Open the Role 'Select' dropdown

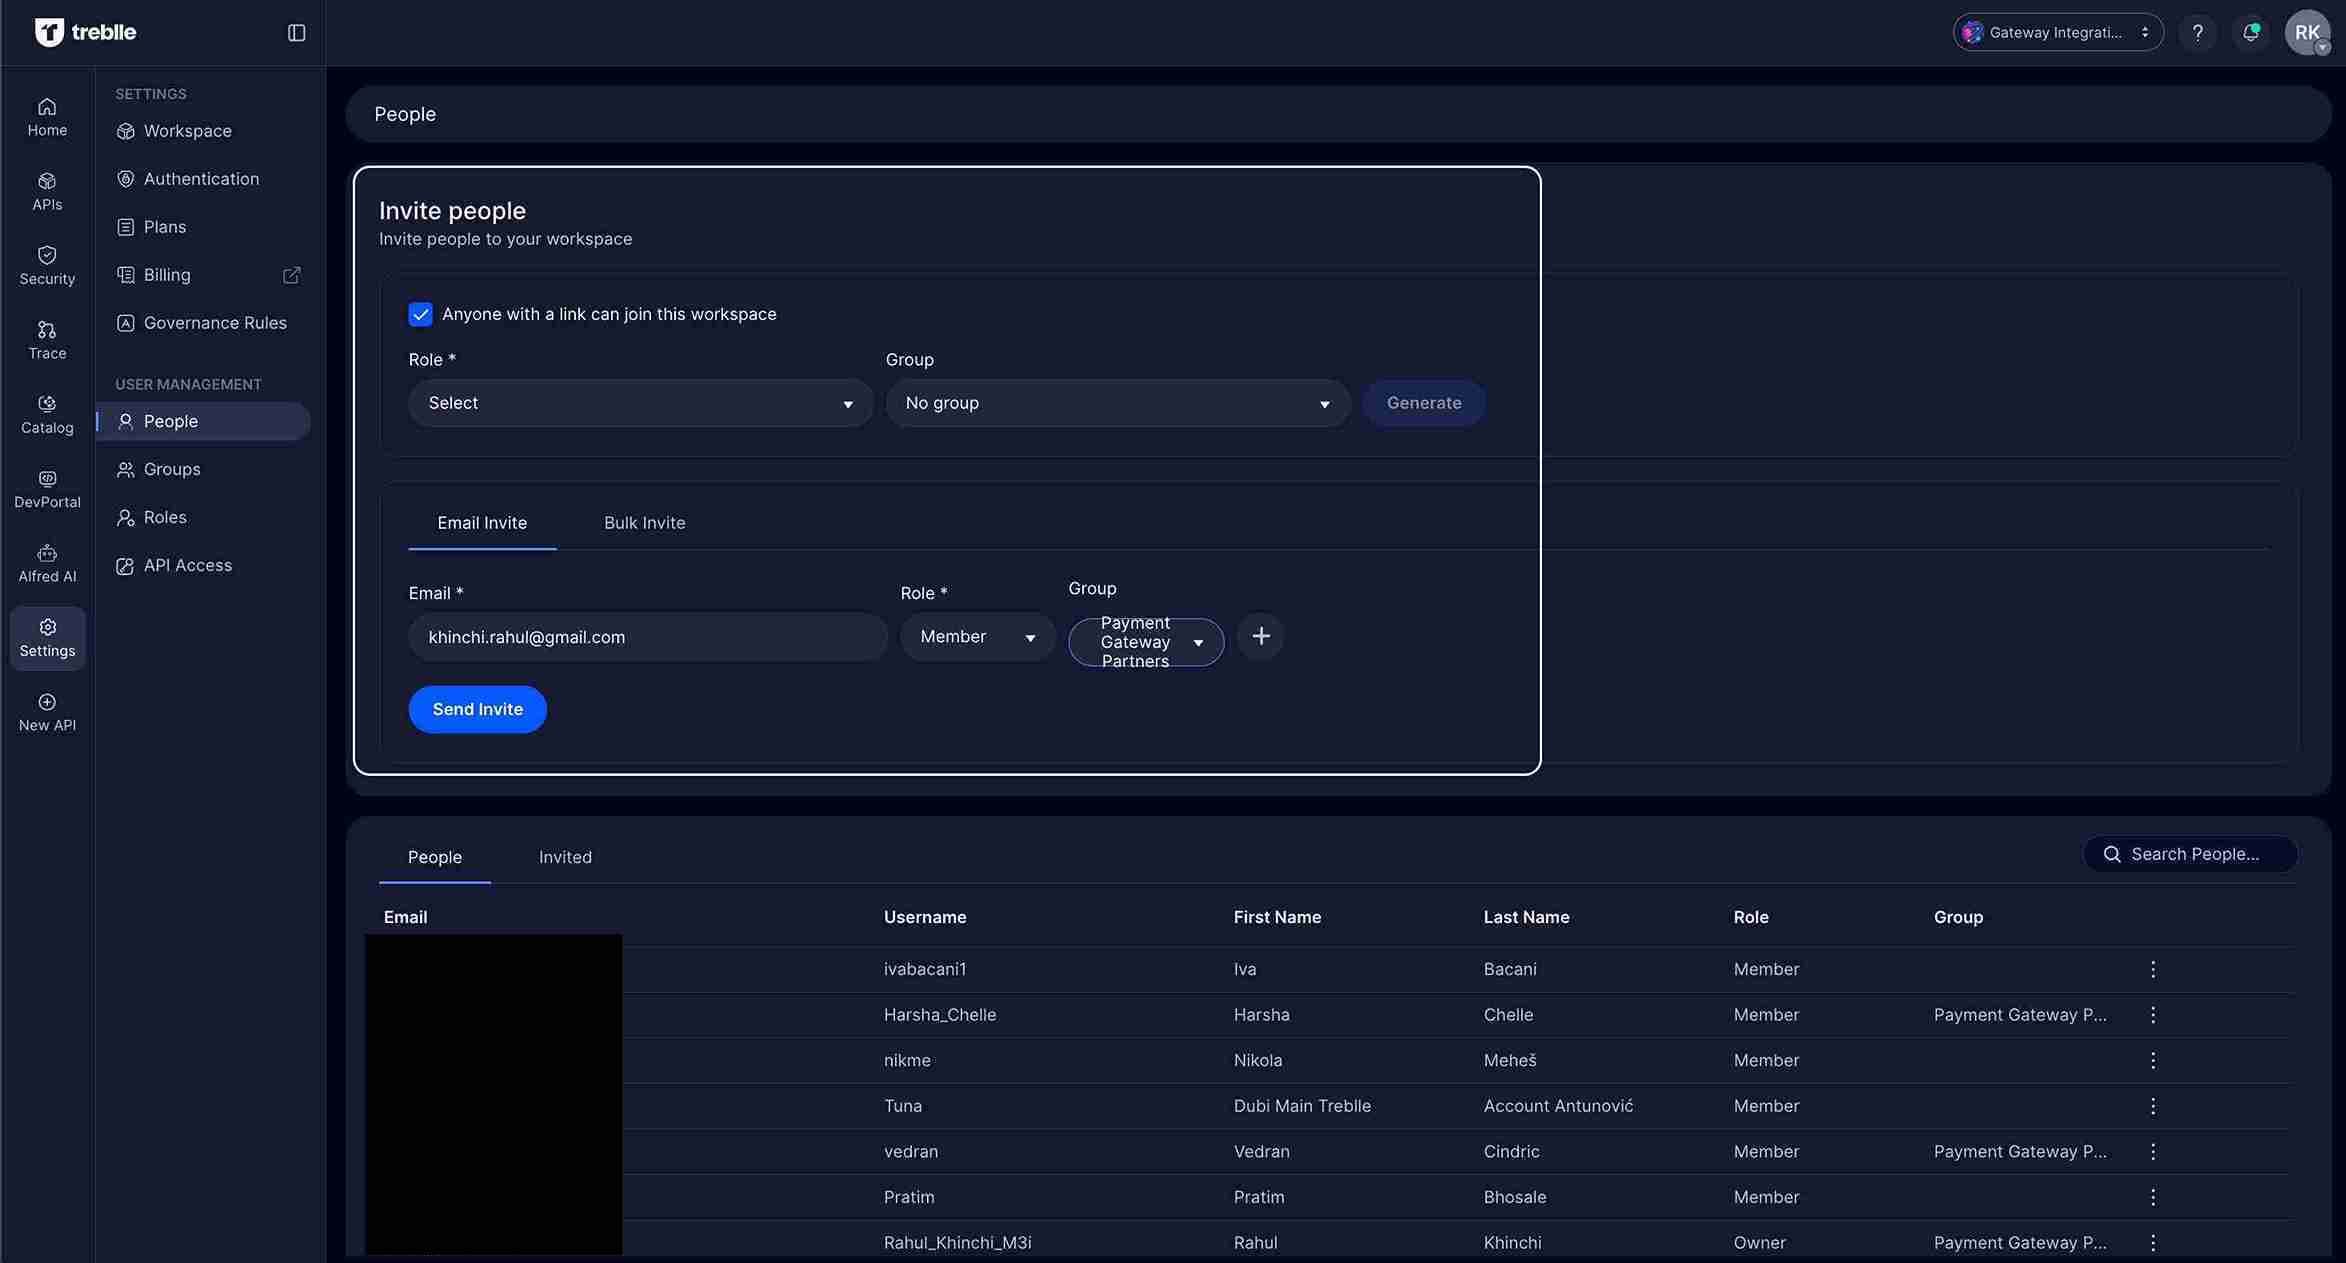click(640, 403)
